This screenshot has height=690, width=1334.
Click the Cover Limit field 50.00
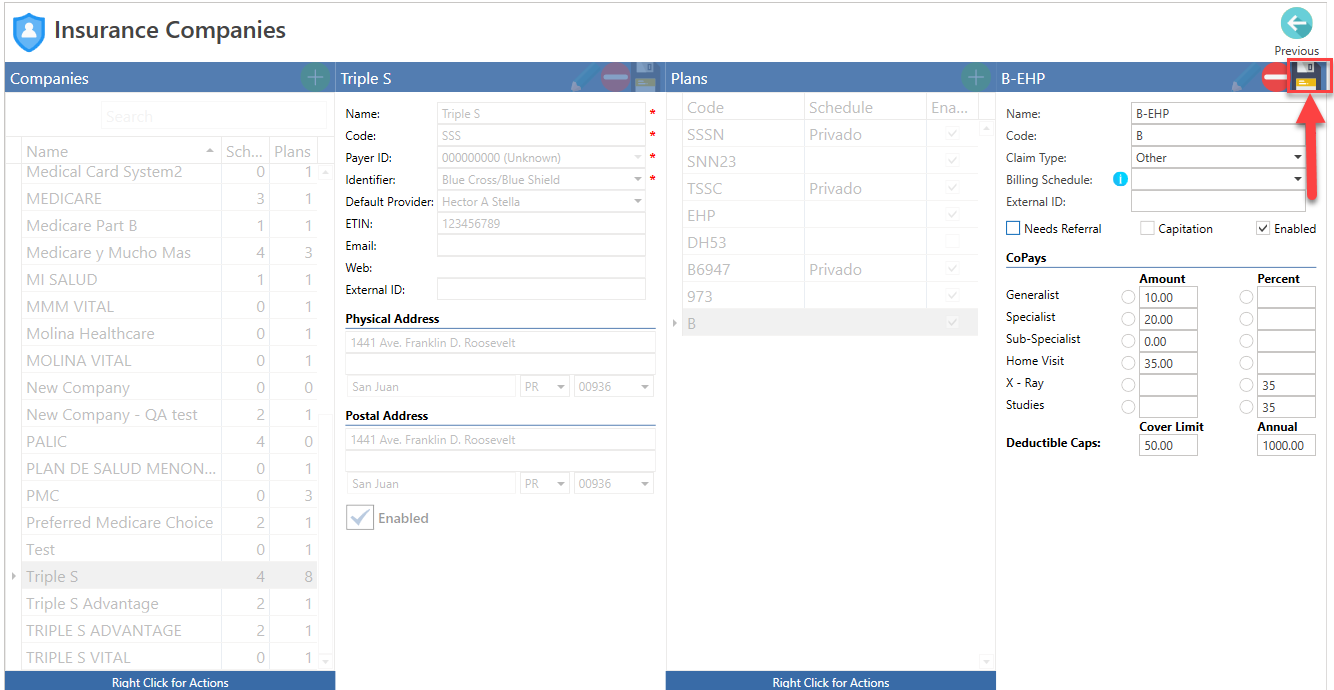coord(1168,445)
